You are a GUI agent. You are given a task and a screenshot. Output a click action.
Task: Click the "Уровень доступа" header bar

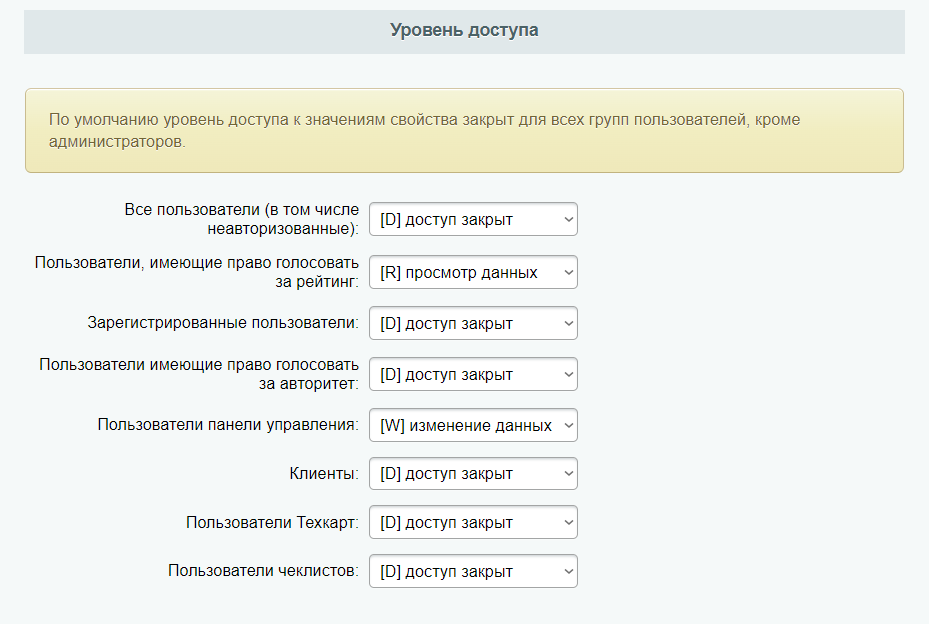tap(464, 30)
